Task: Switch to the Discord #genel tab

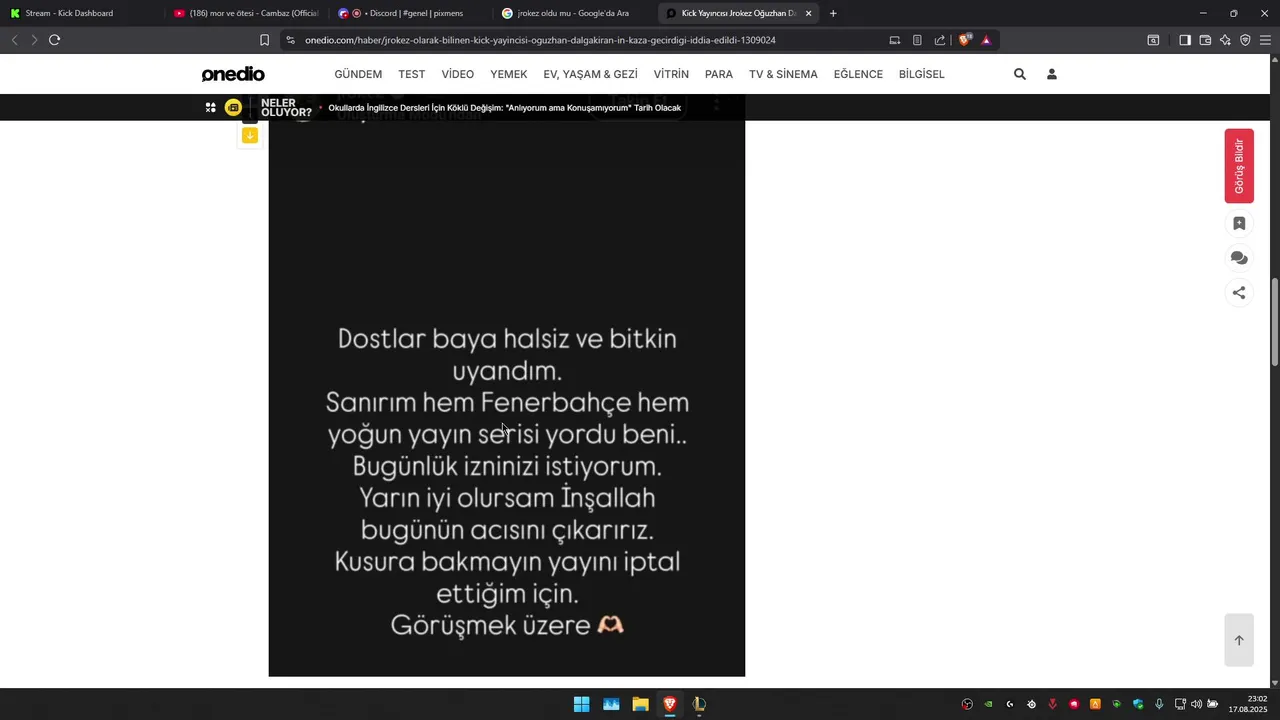Action: [410, 13]
